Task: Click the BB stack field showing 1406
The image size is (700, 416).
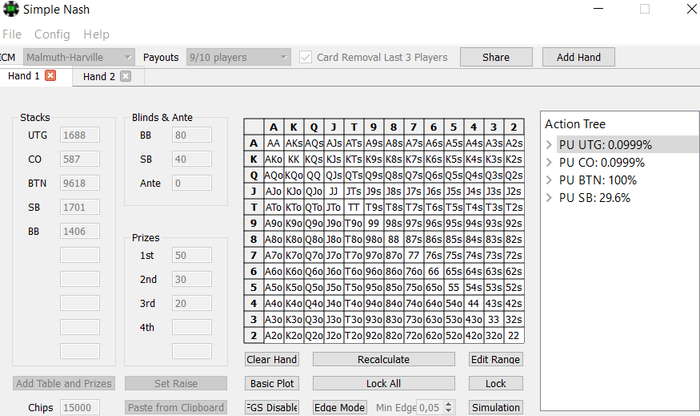Action: pos(80,231)
